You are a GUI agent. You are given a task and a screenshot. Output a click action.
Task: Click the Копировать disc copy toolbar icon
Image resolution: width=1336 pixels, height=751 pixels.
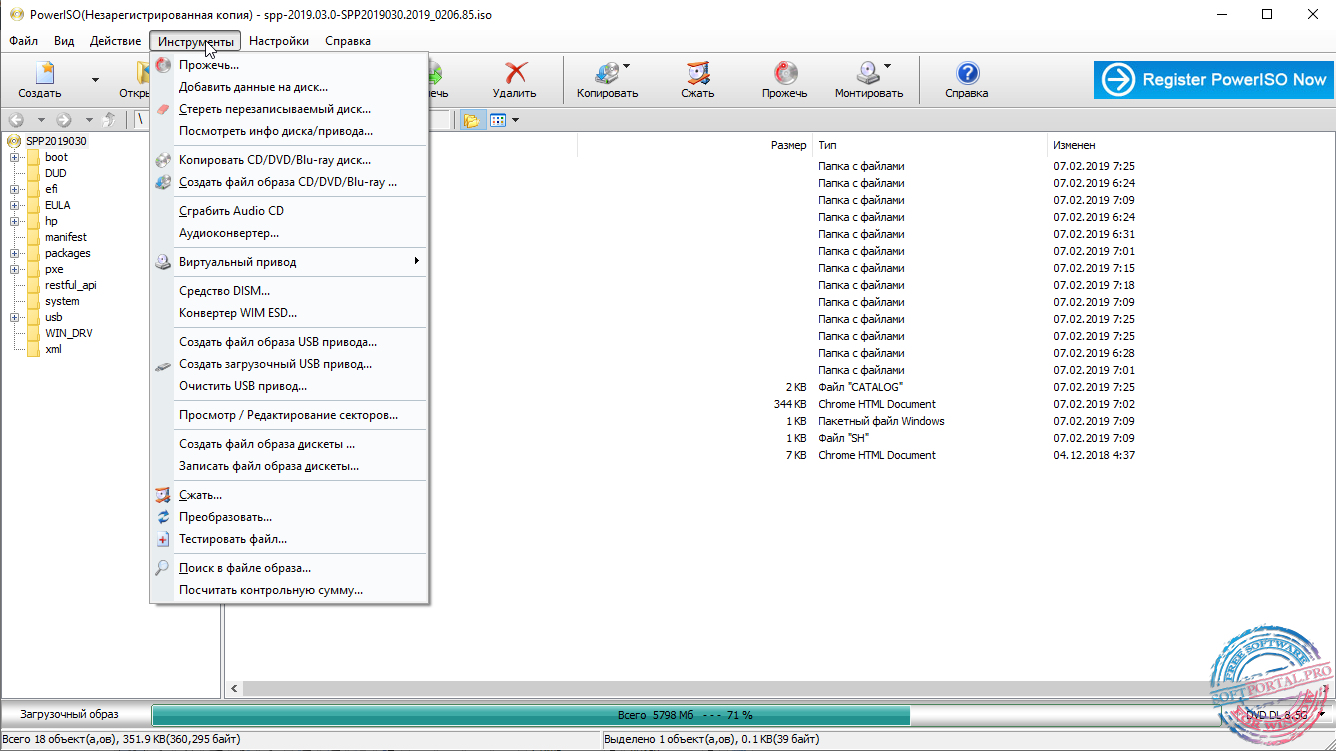coord(606,73)
